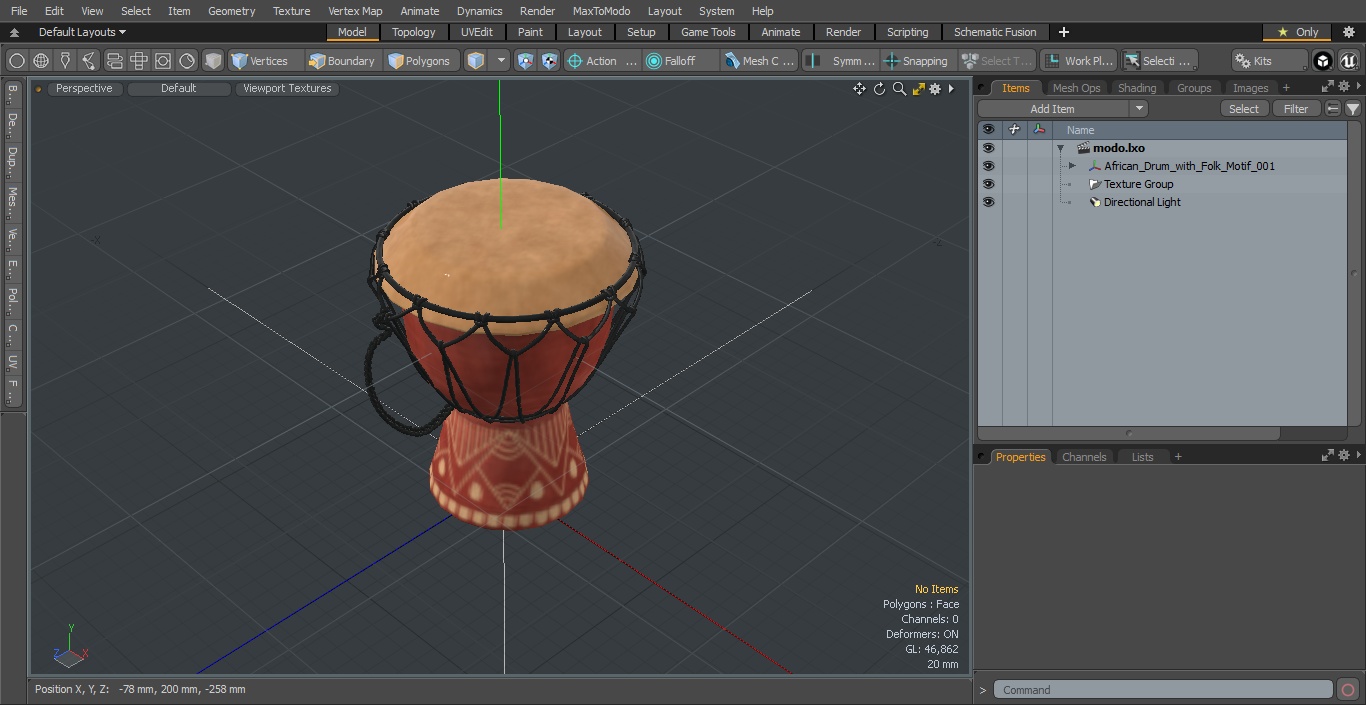The height and width of the screenshot is (705, 1366).
Task: Add a new layout tab with plus
Action: pos(1063,32)
